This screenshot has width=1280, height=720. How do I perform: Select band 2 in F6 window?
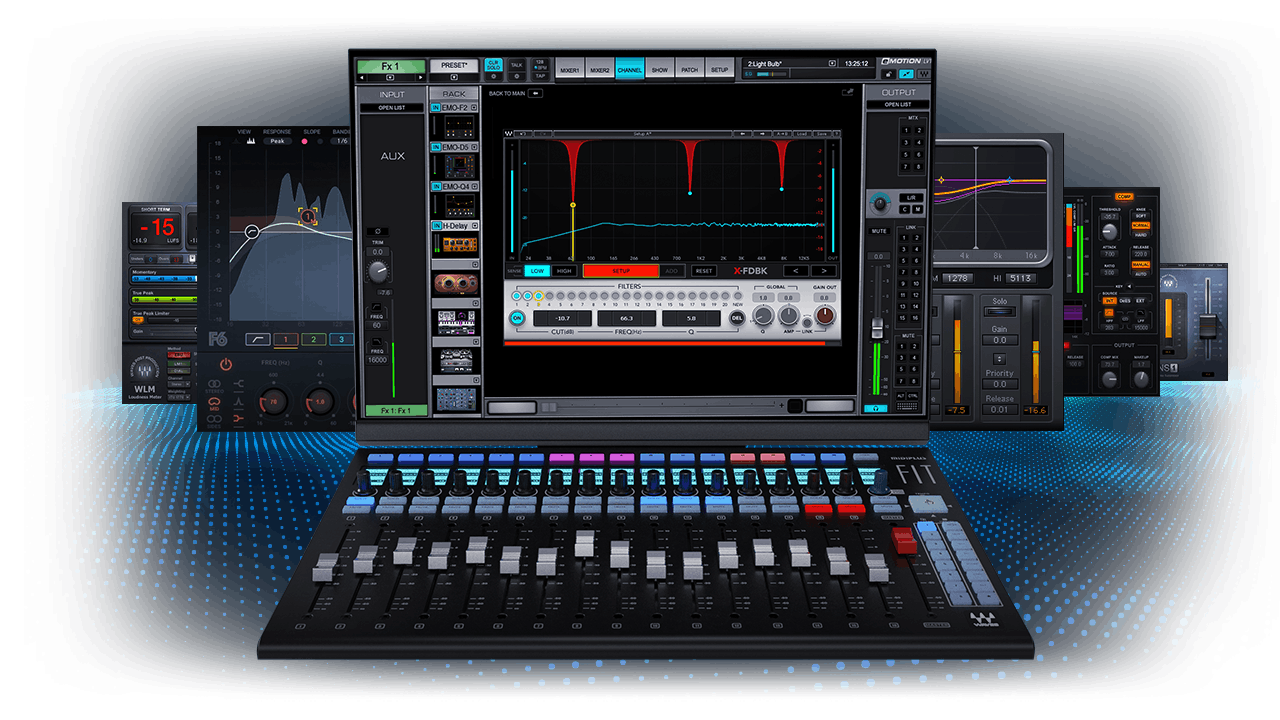tap(313, 339)
